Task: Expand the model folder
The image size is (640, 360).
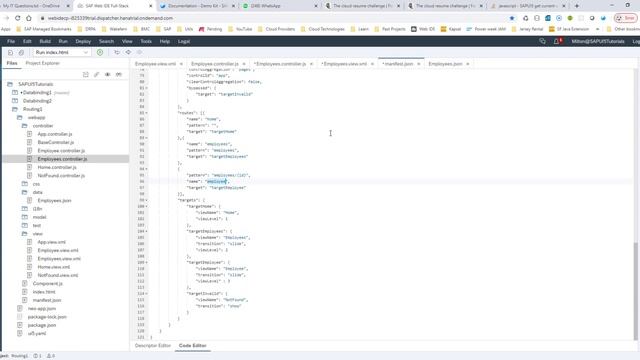Action: tap(24, 217)
